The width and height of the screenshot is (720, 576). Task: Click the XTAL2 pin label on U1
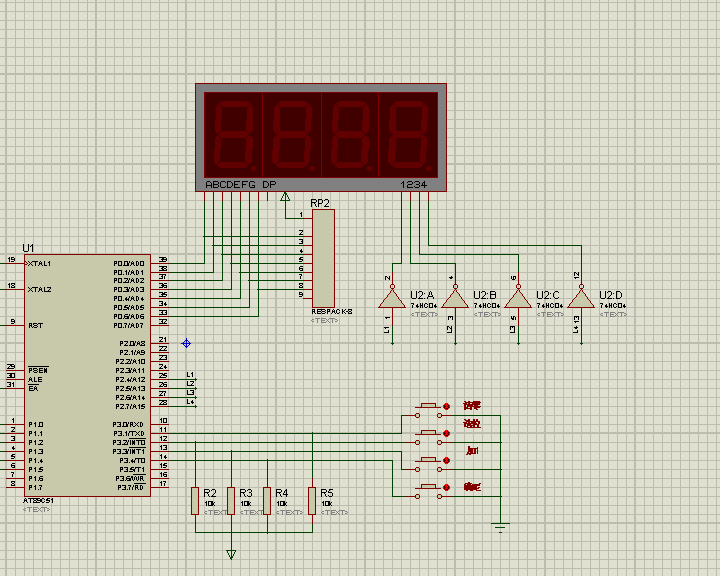click(x=39, y=290)
